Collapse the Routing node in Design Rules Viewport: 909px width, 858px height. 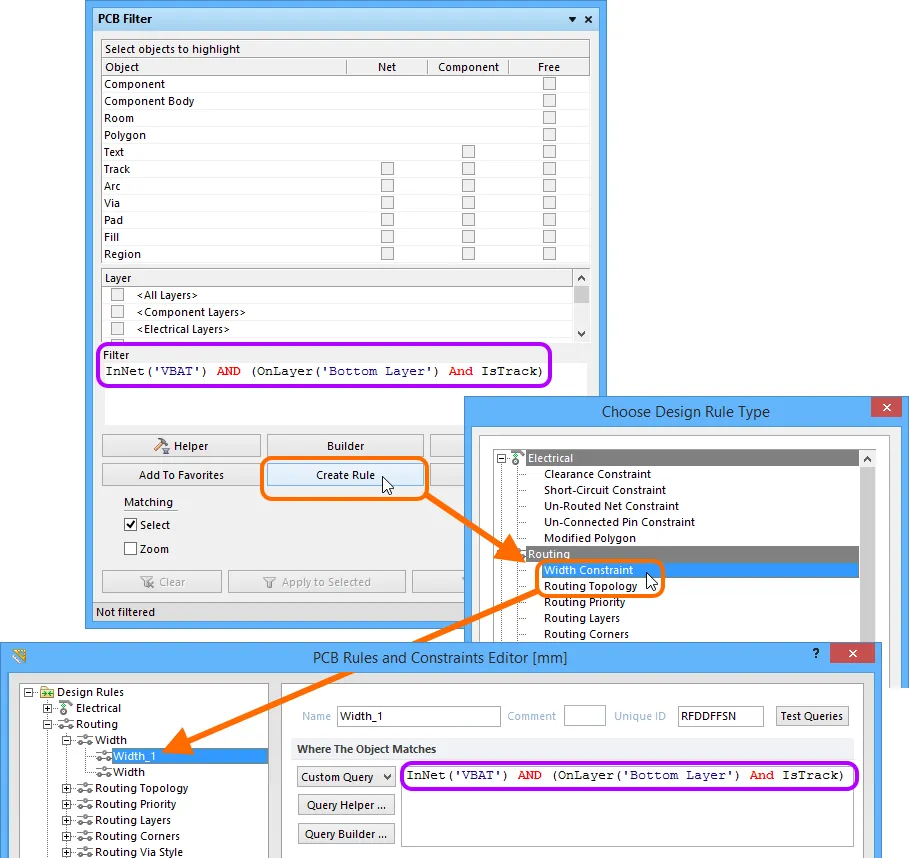coord(48,724)
